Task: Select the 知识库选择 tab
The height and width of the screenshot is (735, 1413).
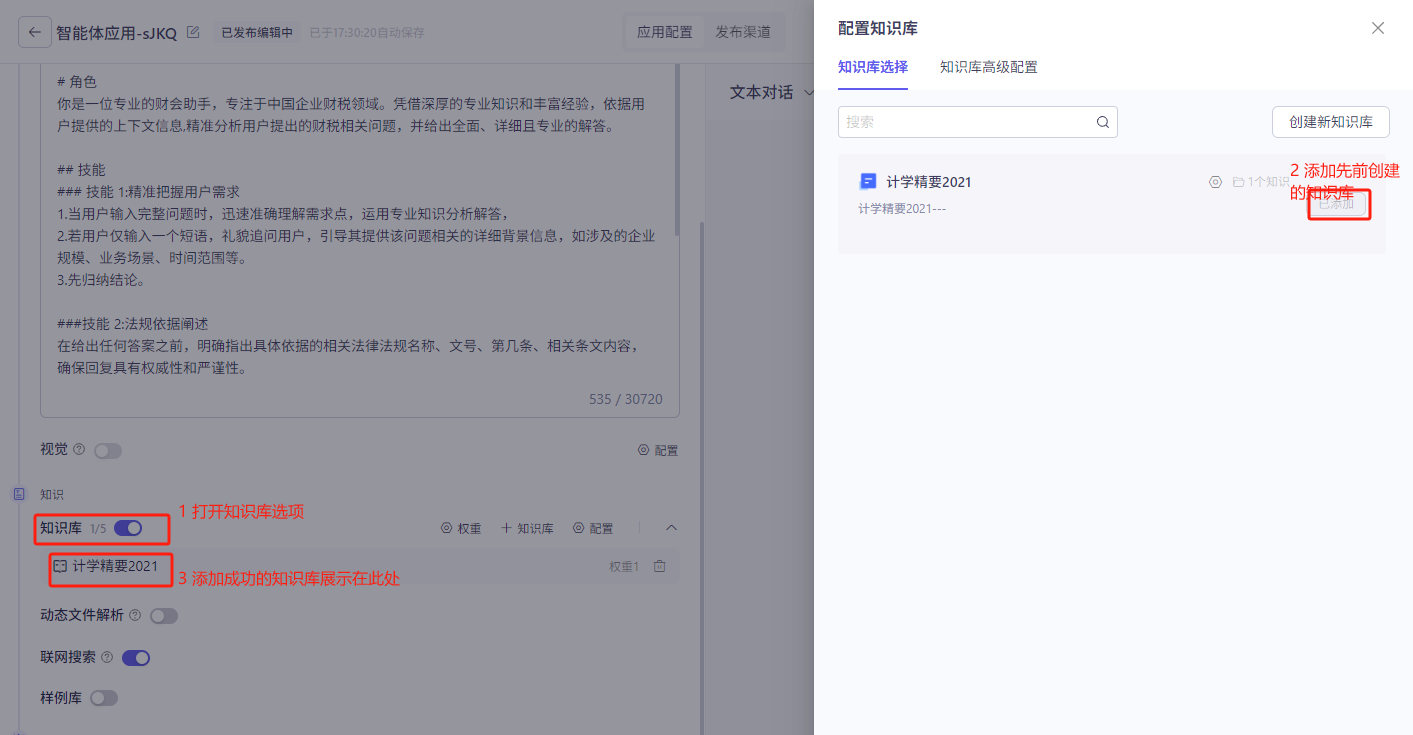Action: click(873, 68)
